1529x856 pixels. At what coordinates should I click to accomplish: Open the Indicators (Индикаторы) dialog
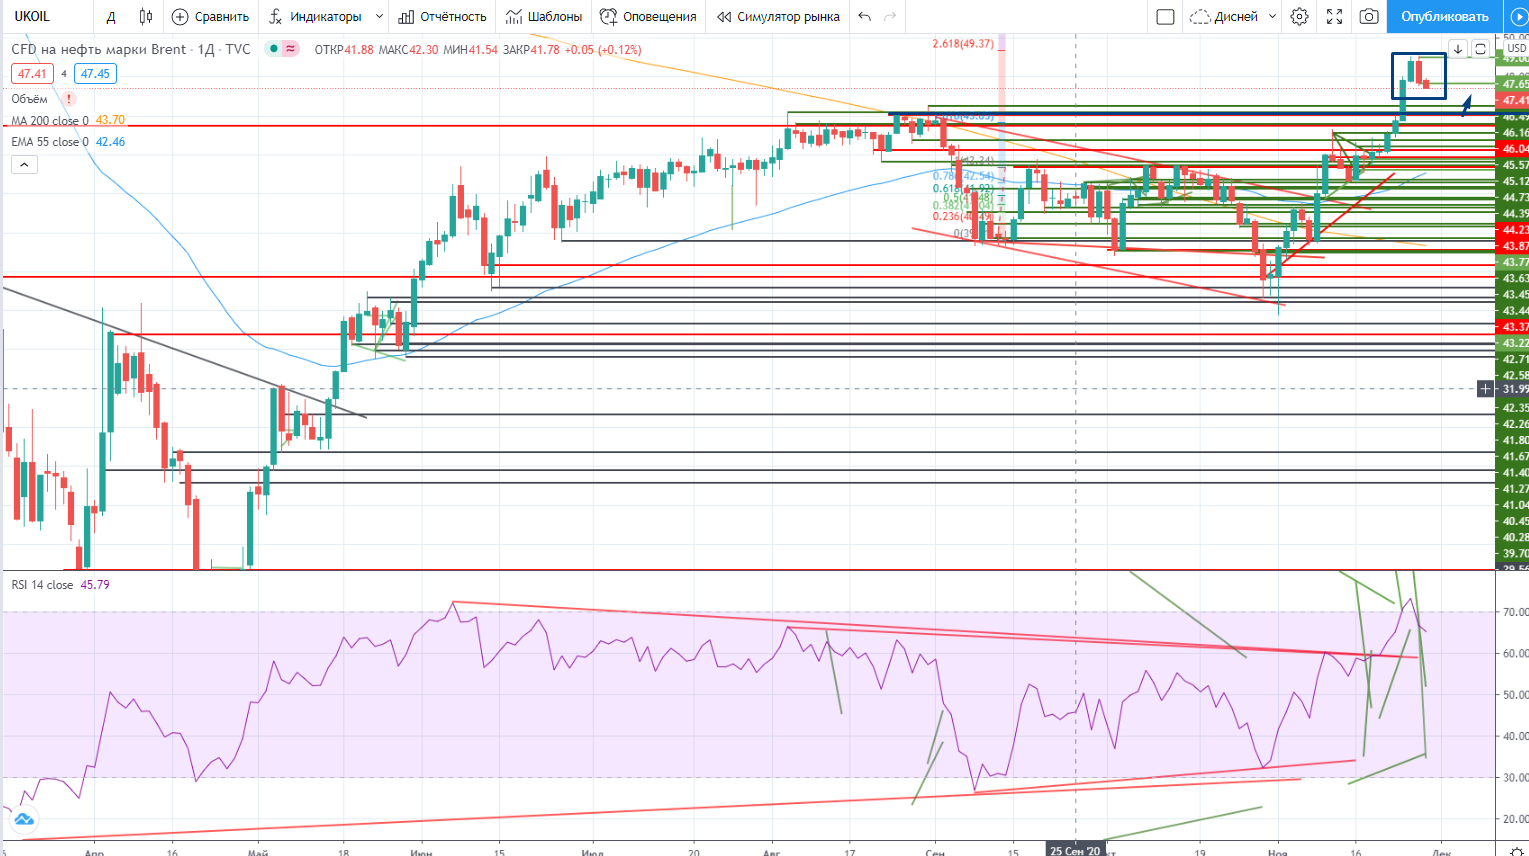pos(316,16)
